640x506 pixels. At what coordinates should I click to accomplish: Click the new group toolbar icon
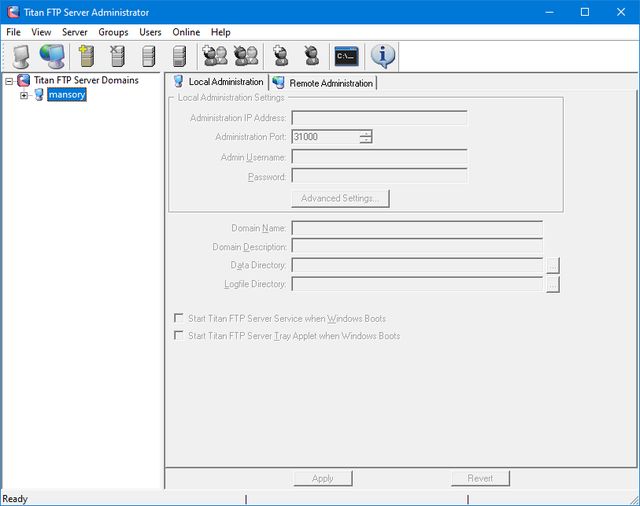(215, 56)
